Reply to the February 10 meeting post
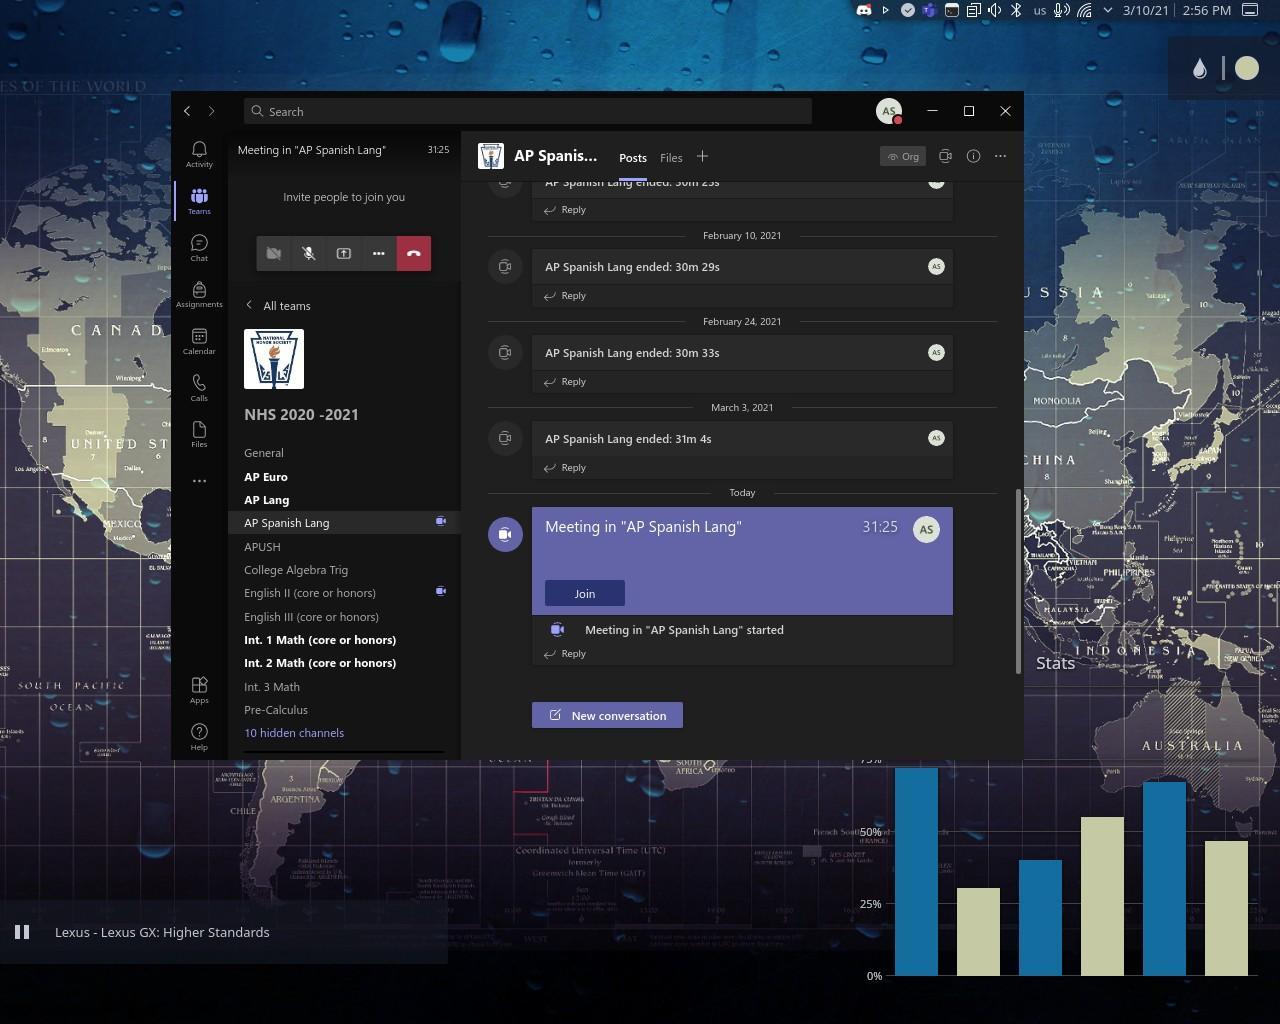The width and height of the screenshot is (1280, 1024). [565, 296]
